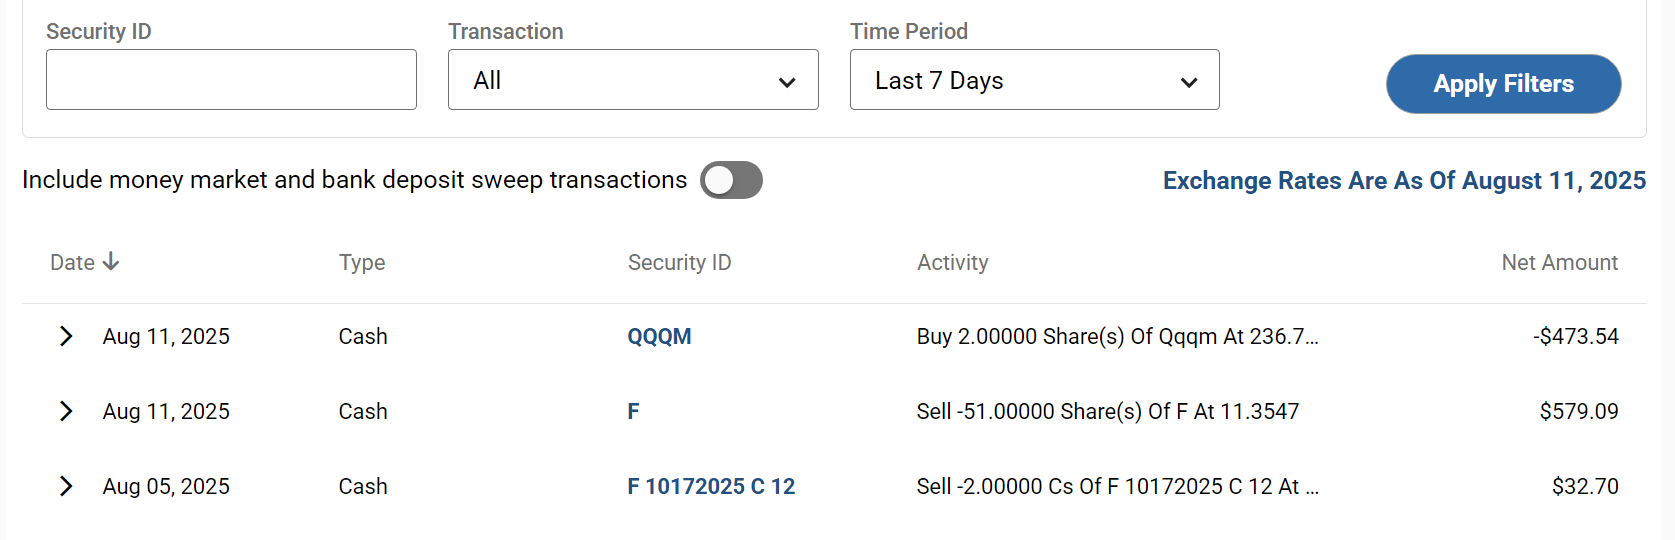This screenshot has width=1675, height=540.
Task: Open the Time Period Last 7 Days dropdown
Action: coord(1035,80)
